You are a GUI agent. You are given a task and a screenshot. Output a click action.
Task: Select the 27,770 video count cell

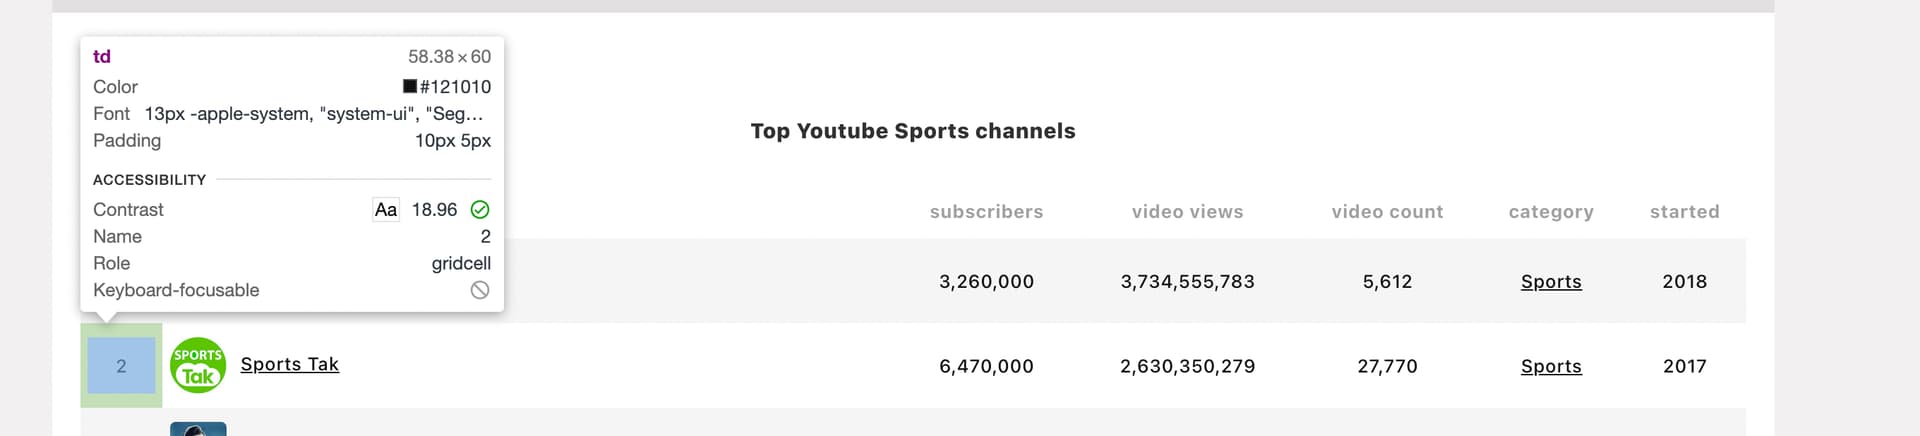pyautogui.click(x=1387, y=366)
